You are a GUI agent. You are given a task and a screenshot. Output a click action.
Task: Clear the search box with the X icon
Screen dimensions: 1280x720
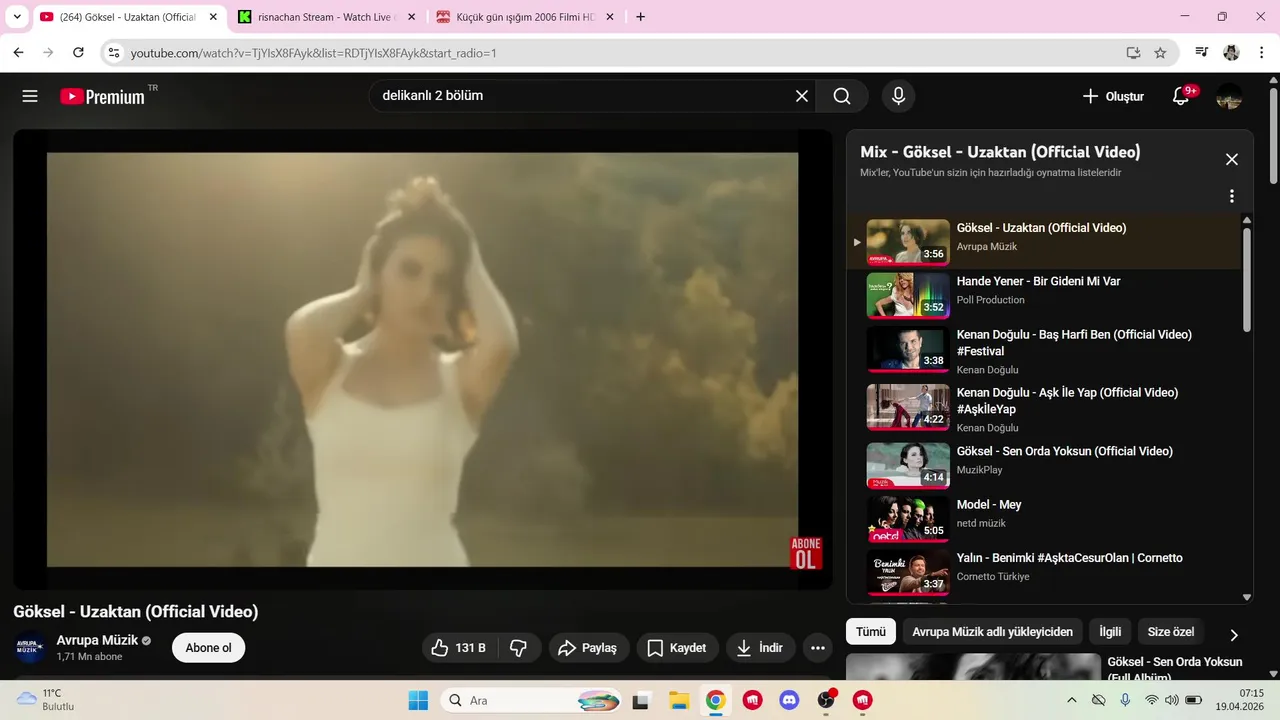(x=802, y=96)
